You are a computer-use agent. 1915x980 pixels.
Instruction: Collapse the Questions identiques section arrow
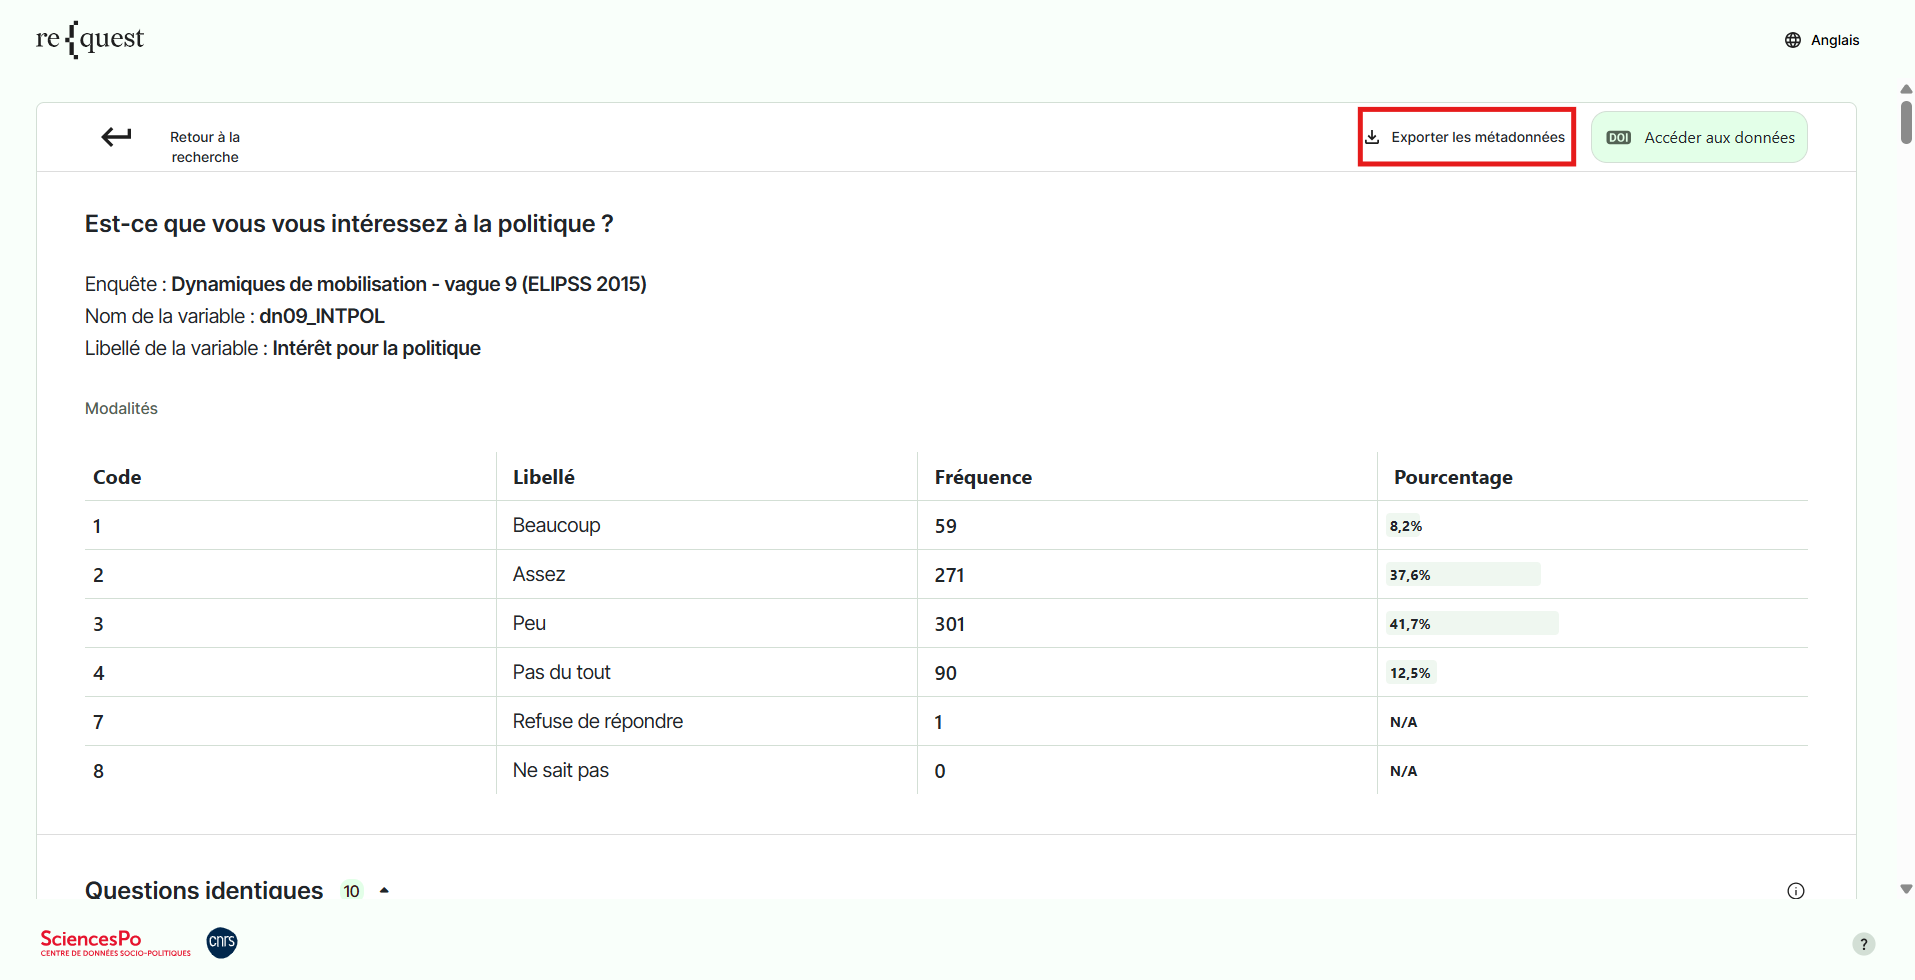pos(384,890)
